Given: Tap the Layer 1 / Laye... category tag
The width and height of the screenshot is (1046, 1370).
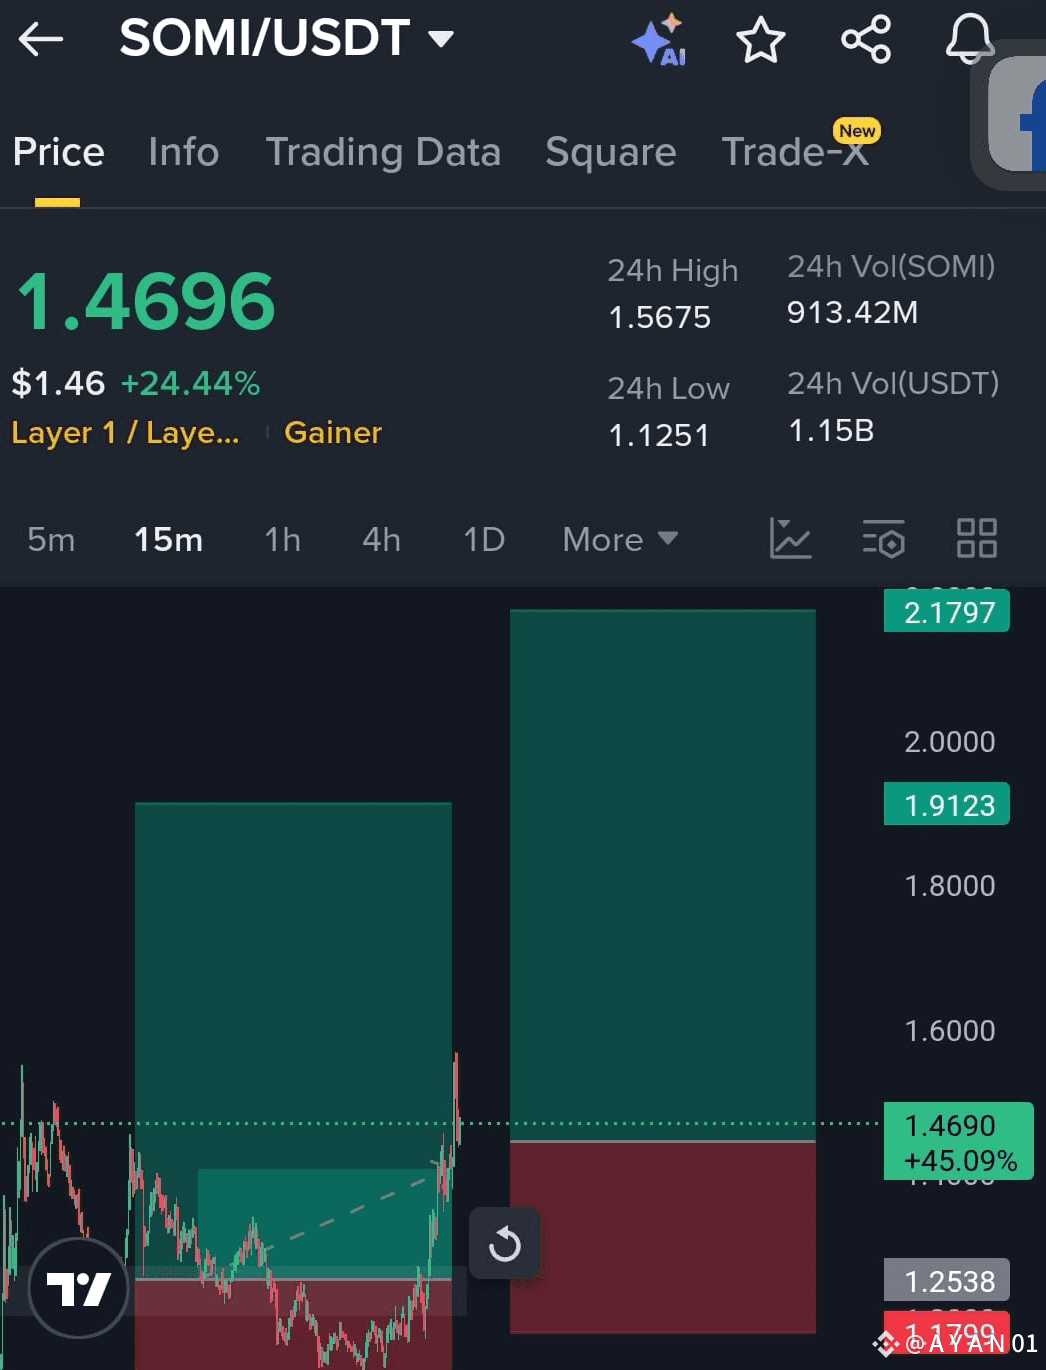Looking at the screenshot, I should pyautogui.click(x=125, y=433).
